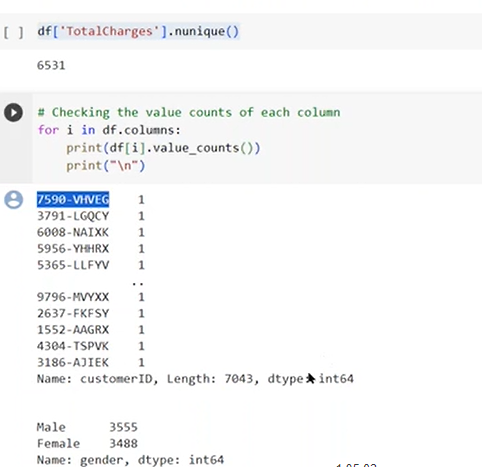482x467 pixels.
Task: Click the comment line about checking value counts
Action: pos(189,112)
